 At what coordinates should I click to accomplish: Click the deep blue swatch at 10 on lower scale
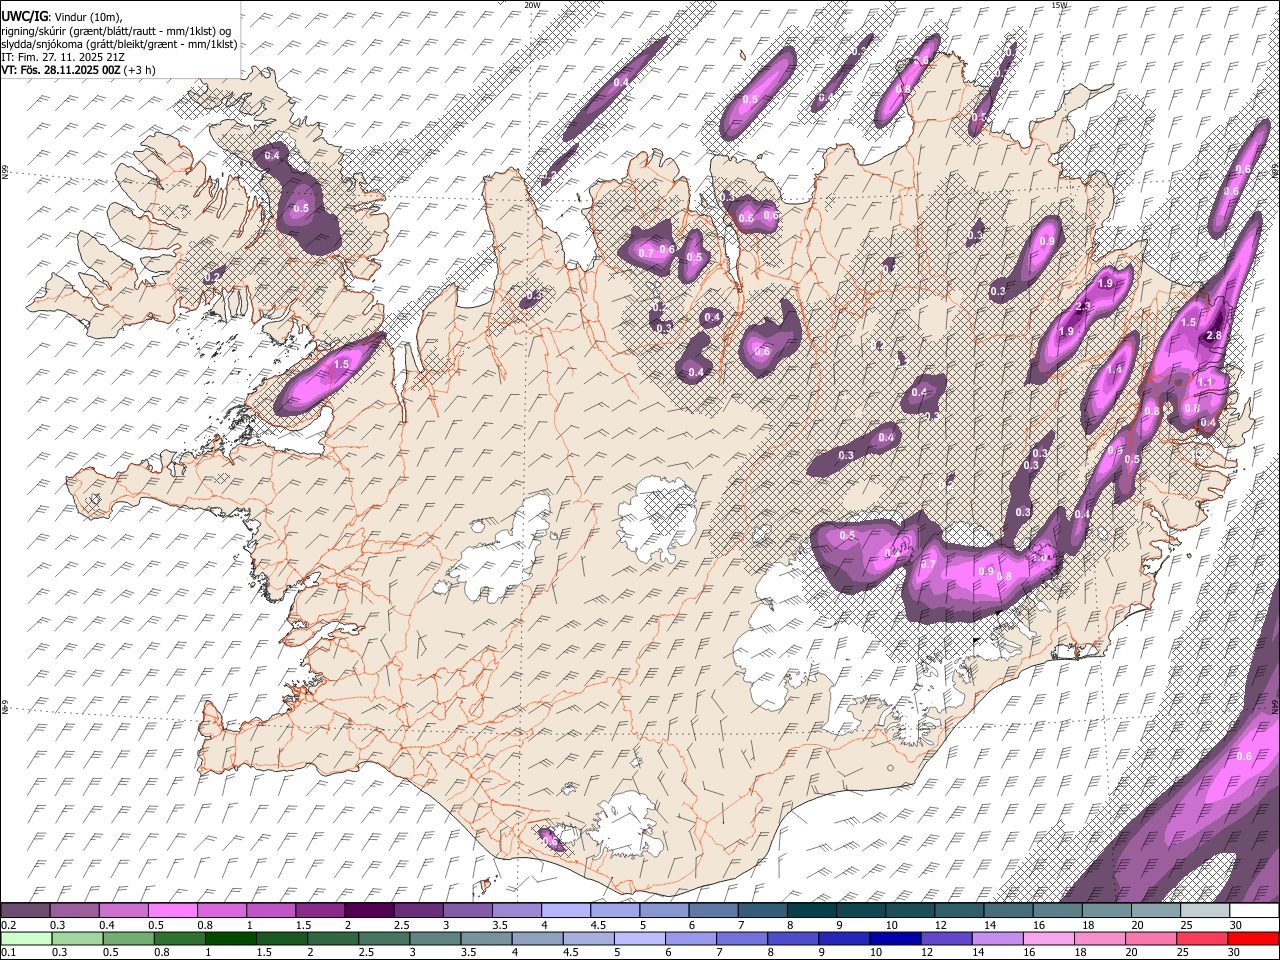pos(894,939)
